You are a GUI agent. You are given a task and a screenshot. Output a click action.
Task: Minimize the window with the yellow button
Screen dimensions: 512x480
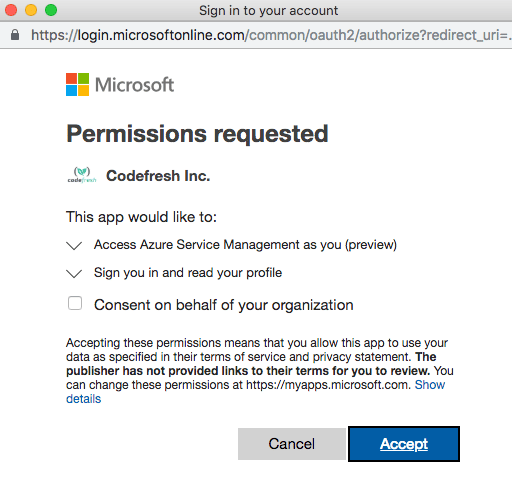click(x=31, y=10)
